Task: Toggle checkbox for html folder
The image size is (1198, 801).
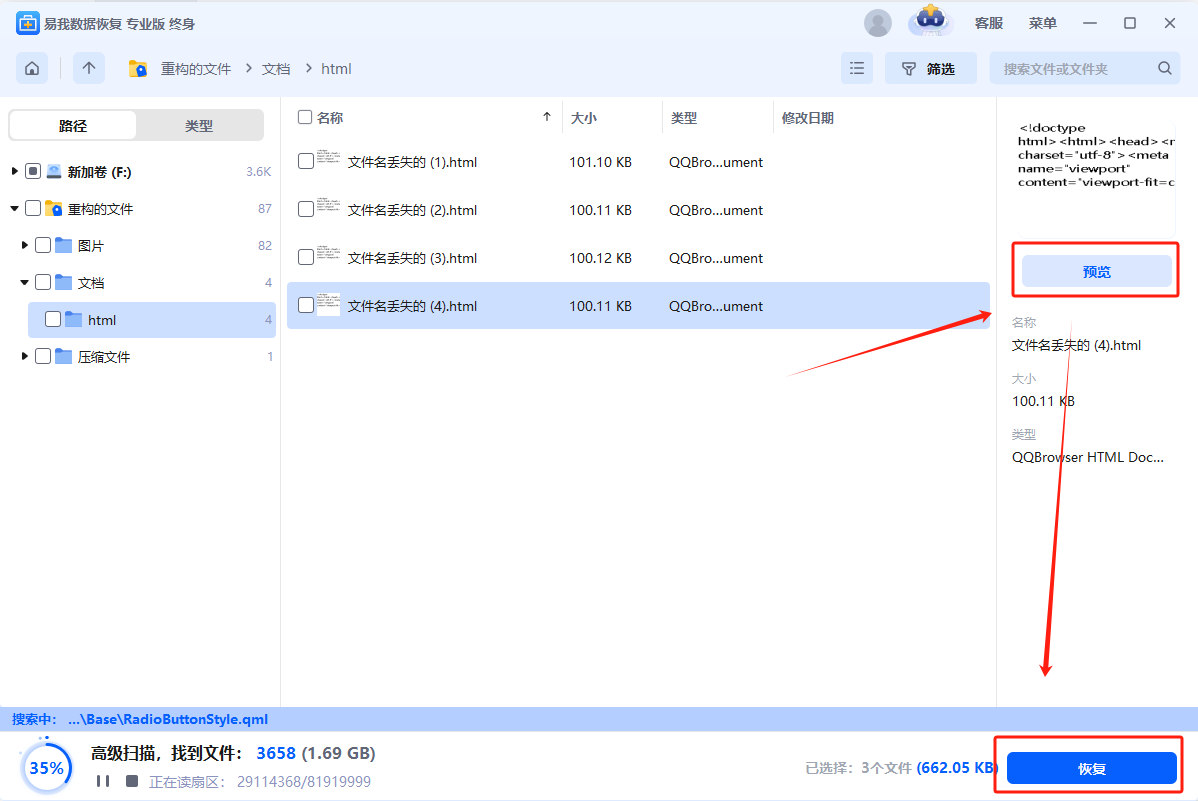Action: coord(53,319)
